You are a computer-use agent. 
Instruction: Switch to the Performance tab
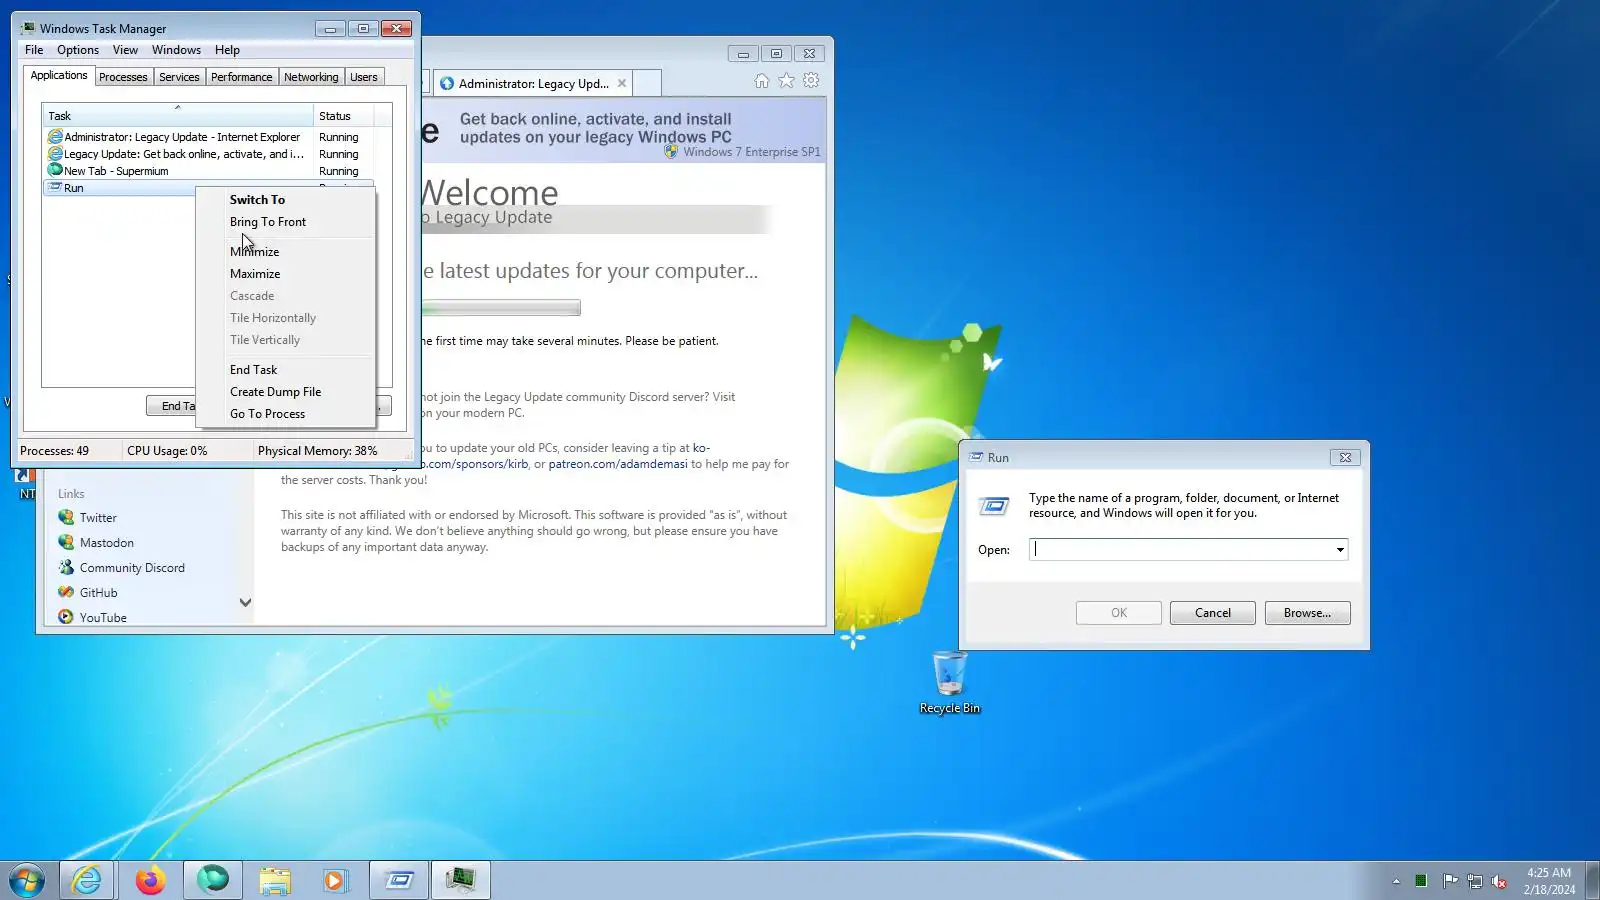[241, 77]
